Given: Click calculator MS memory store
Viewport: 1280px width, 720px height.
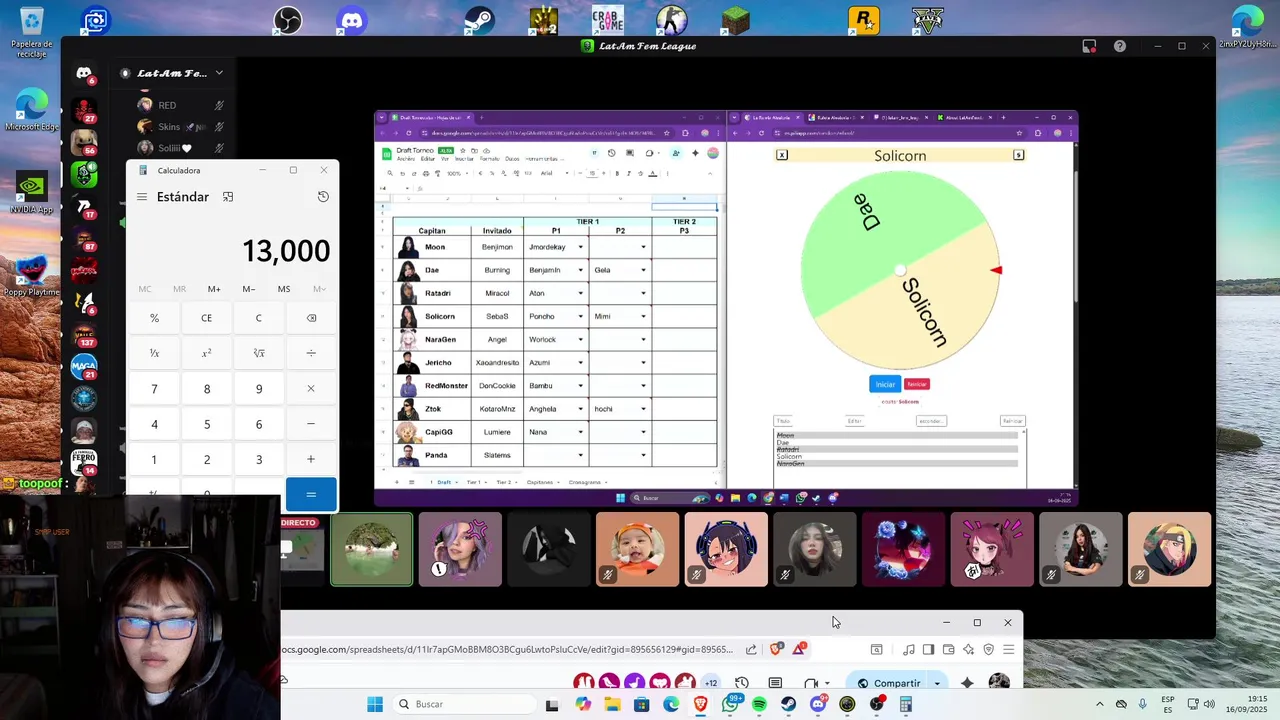Looking at the screenshot, I should coord(284,289).
